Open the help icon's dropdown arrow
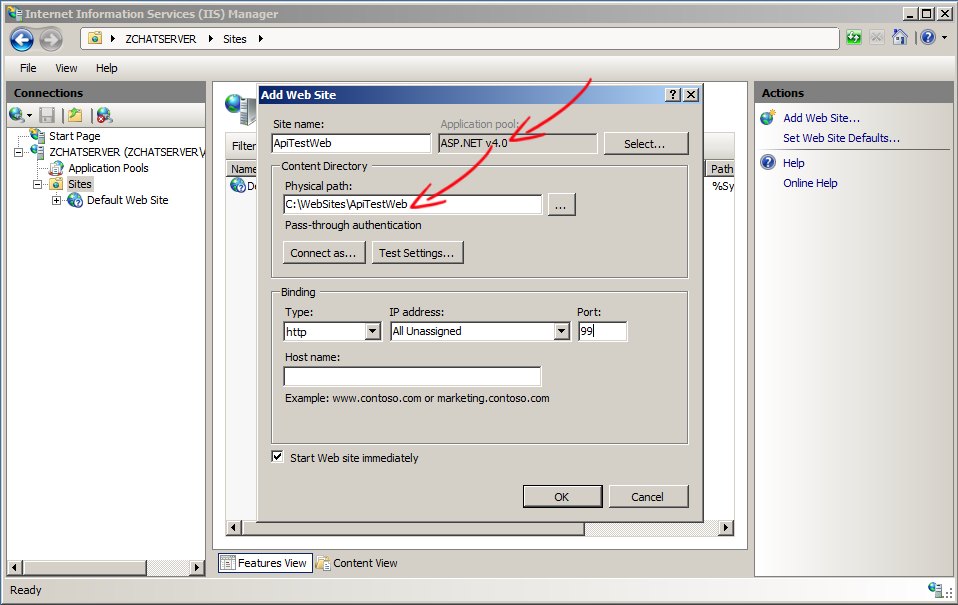Image resolution: width=958 pixels, height=605 pixels. pyautogui.click(x=945, y=38)
